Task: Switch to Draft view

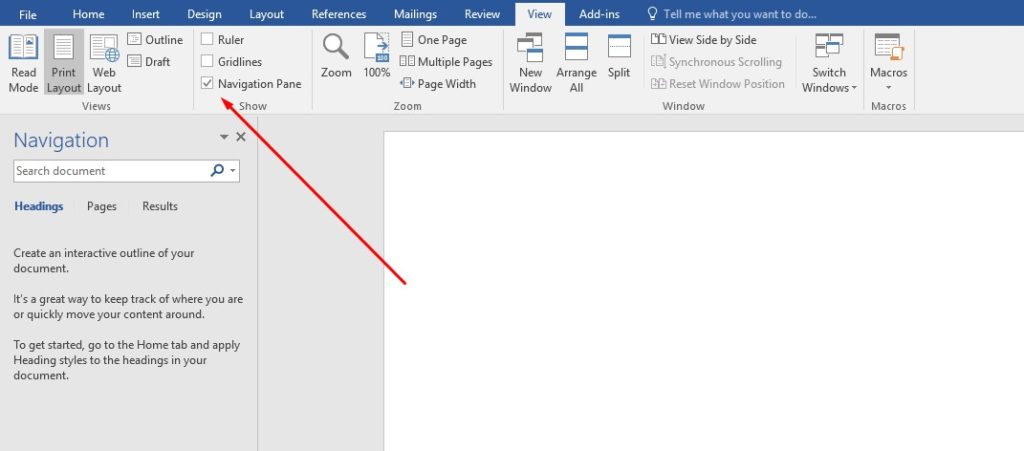Action: (149, 61)
